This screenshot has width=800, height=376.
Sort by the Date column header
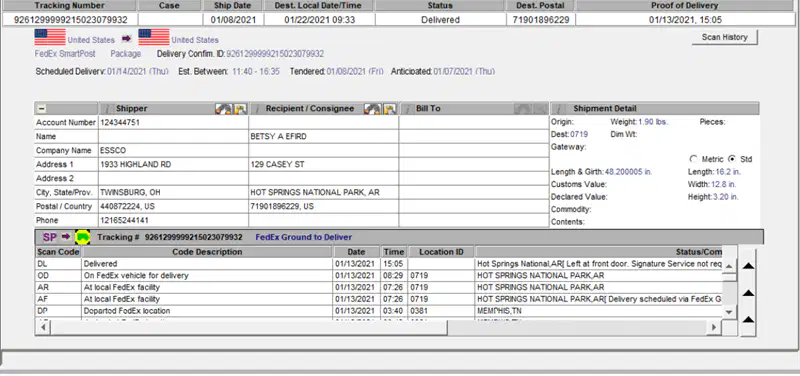pos(357,252)
